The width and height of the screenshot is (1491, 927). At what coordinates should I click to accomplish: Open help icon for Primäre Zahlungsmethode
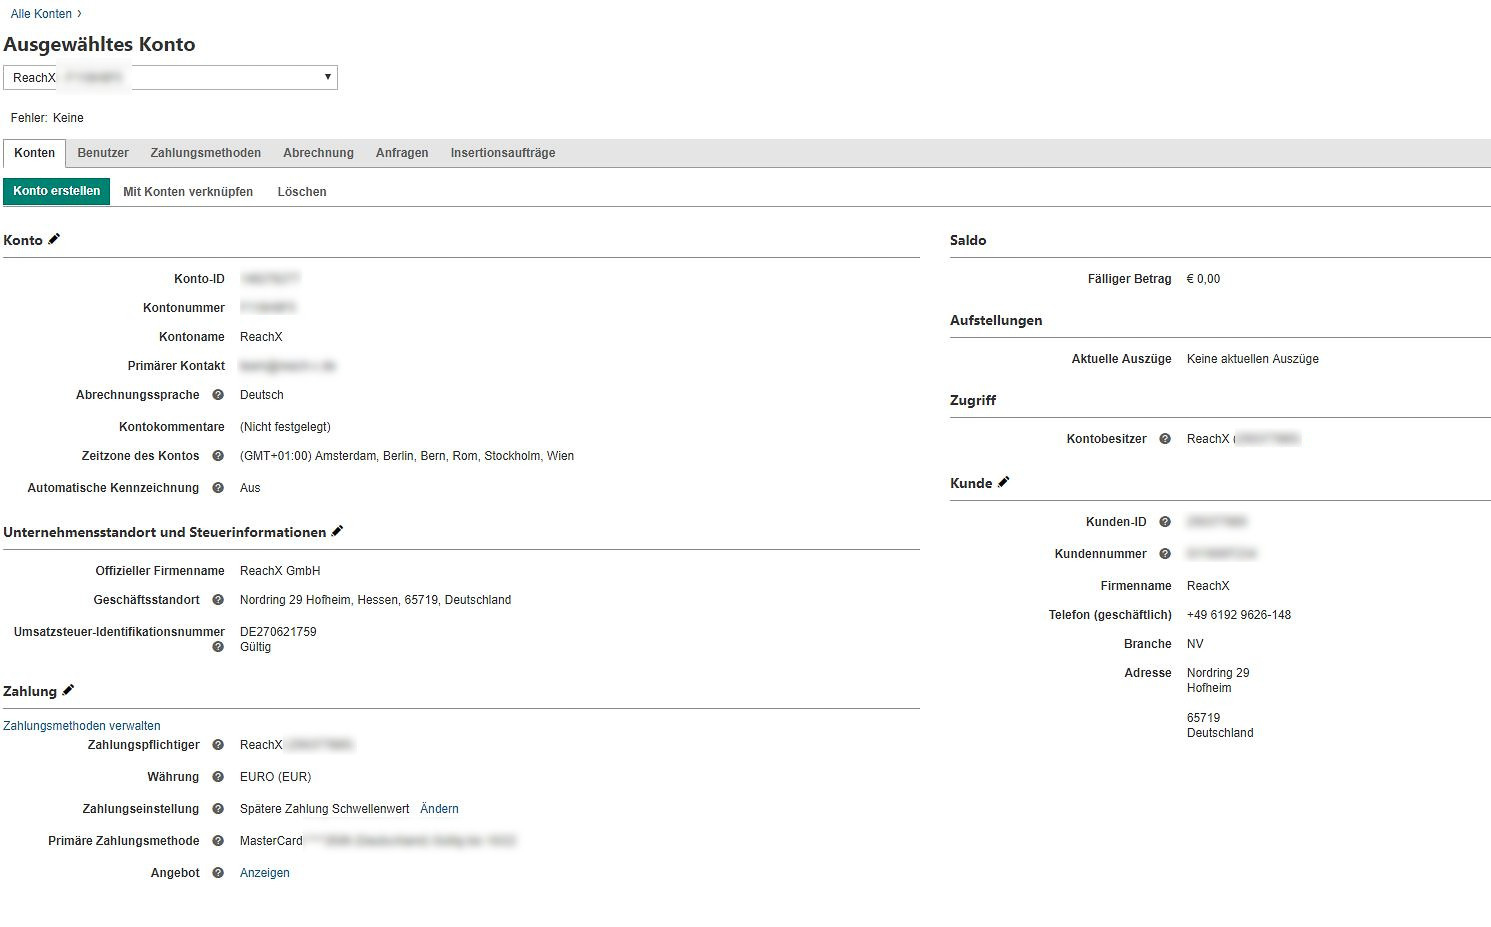(218, 841)
